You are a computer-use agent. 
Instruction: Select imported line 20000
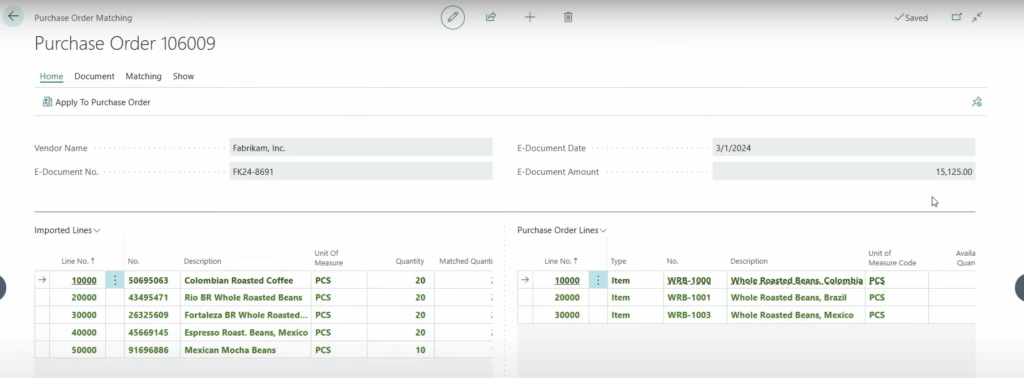[x=84, y=298]
